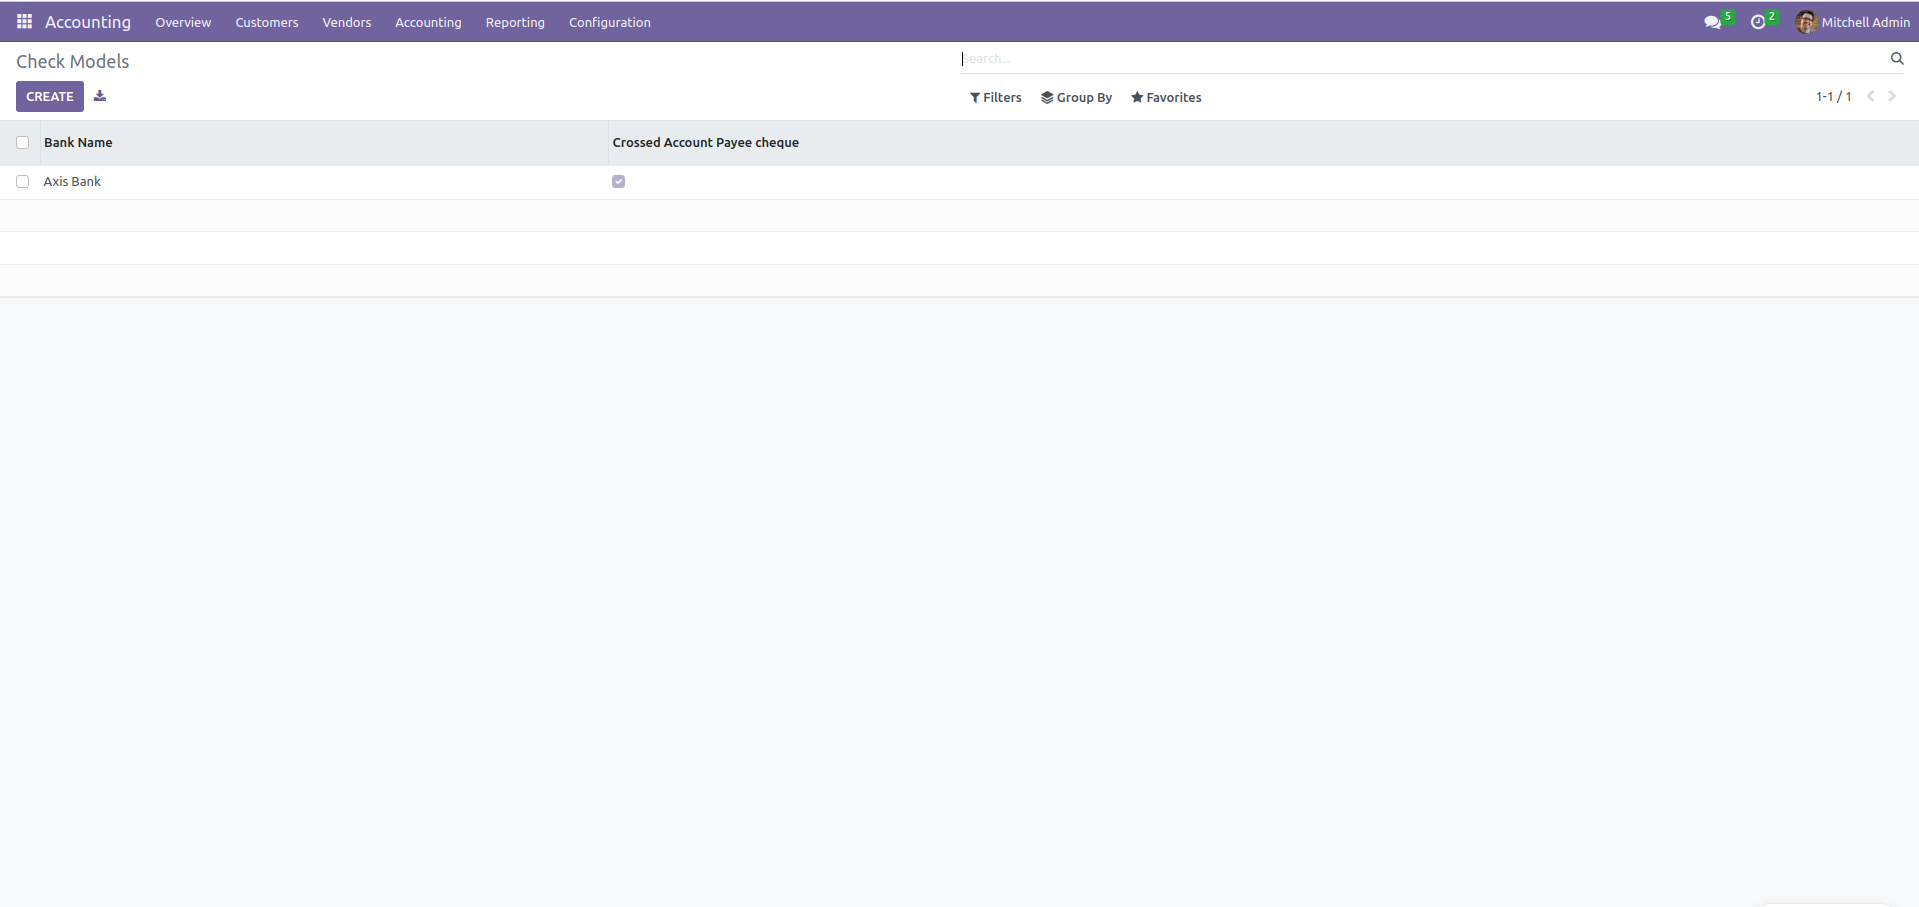This screenshot has width=1919, height=907.
Task: Open the Overview menu
Action: [x=183, y=22]
